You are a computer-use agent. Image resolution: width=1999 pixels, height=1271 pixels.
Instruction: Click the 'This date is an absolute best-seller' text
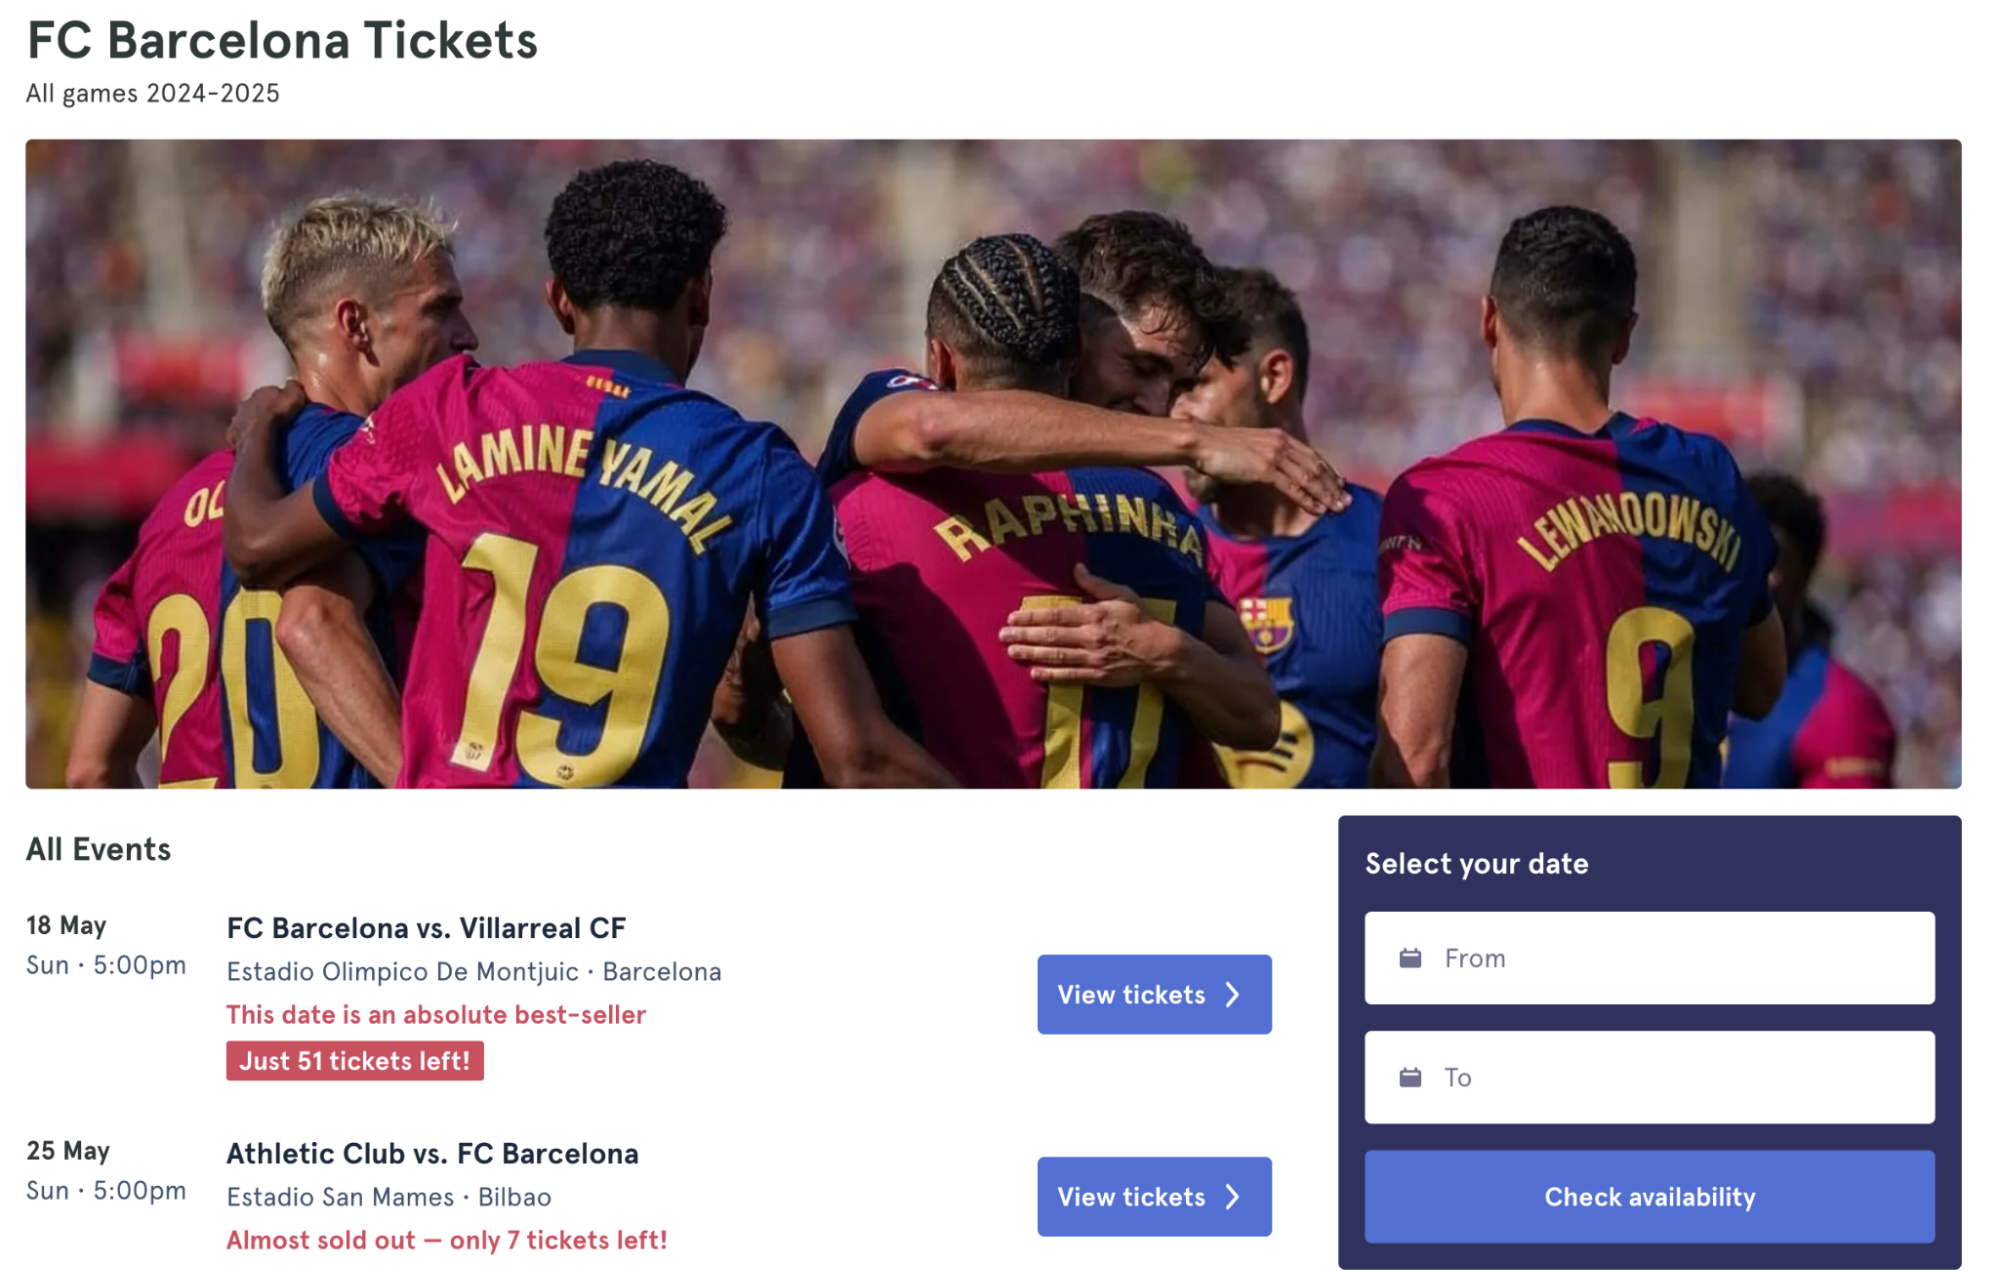tap(436, 1014)
